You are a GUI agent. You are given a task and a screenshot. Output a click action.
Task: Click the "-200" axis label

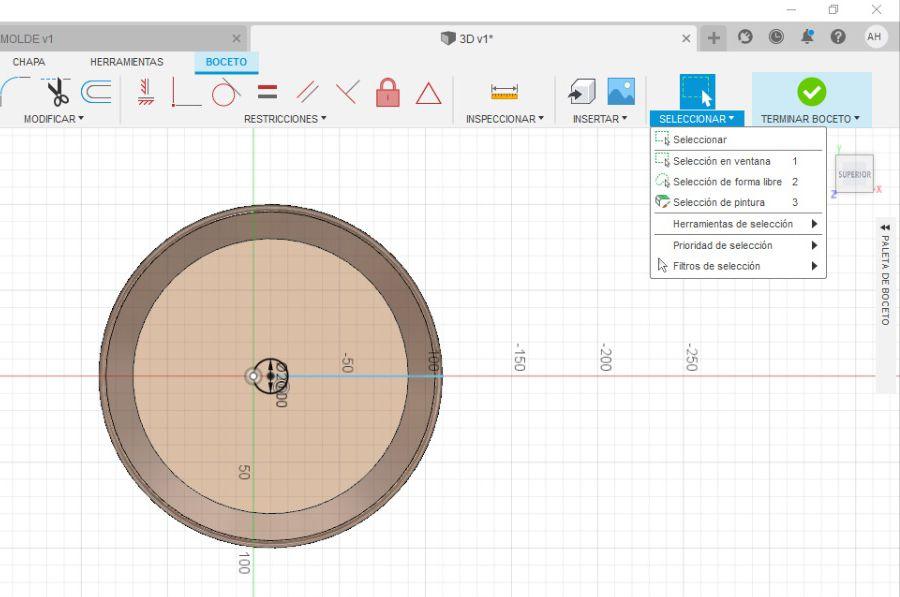[x=605, y=357]
